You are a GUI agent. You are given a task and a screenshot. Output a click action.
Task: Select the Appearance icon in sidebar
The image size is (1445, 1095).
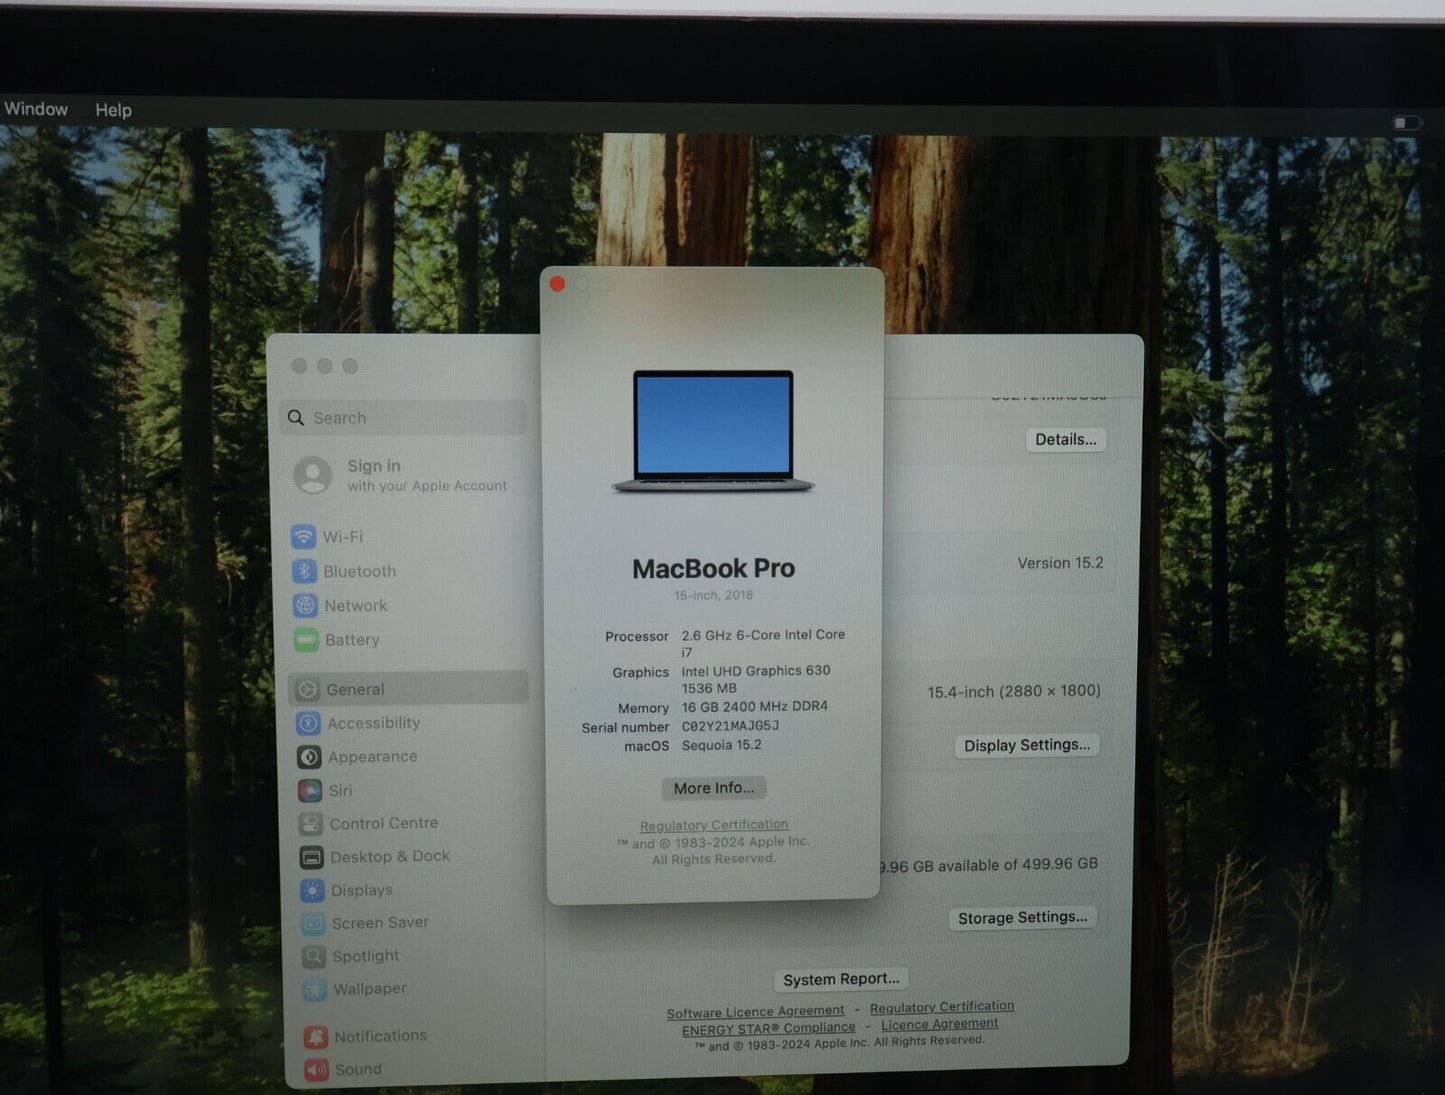click(x=309, y=757)
